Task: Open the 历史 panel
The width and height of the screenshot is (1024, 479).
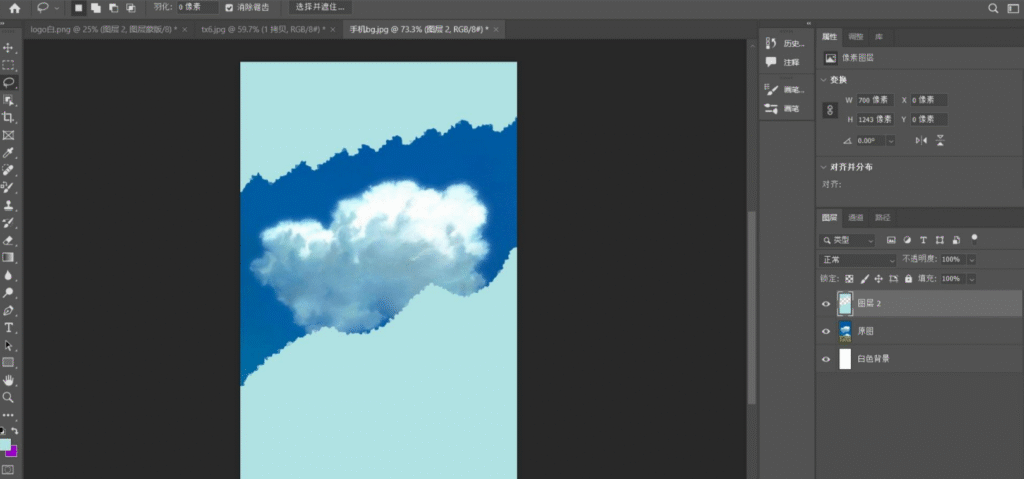Action: tap(786, 44)
